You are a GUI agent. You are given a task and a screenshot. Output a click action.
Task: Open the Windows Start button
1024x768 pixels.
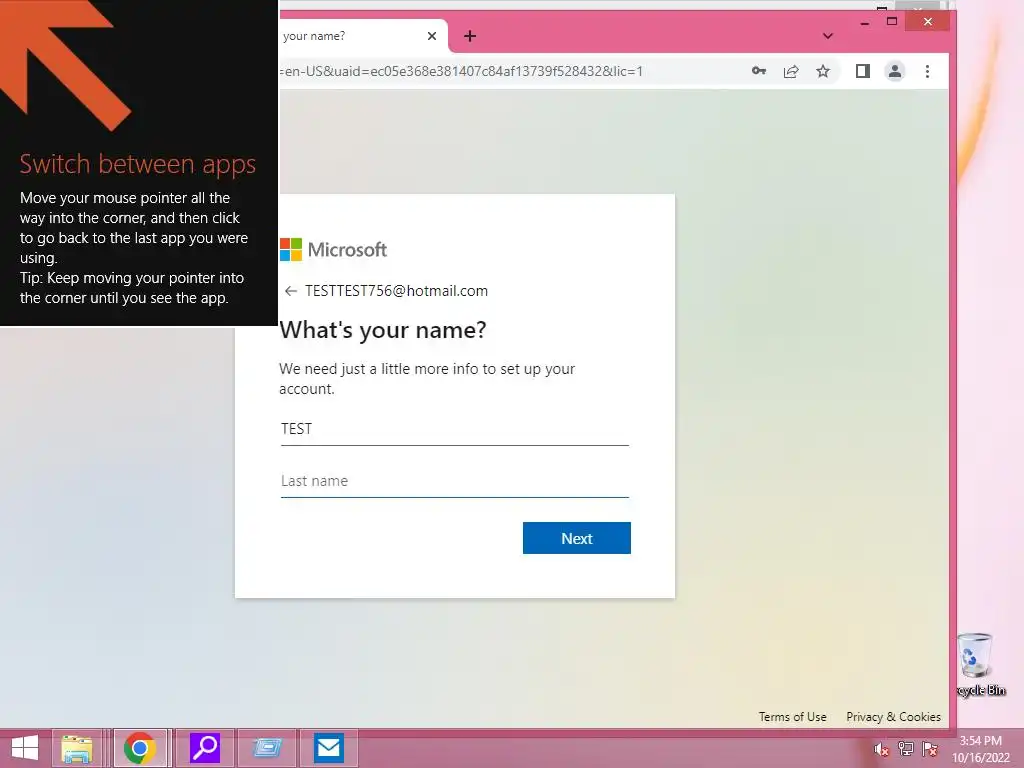[x=25, y=748]
